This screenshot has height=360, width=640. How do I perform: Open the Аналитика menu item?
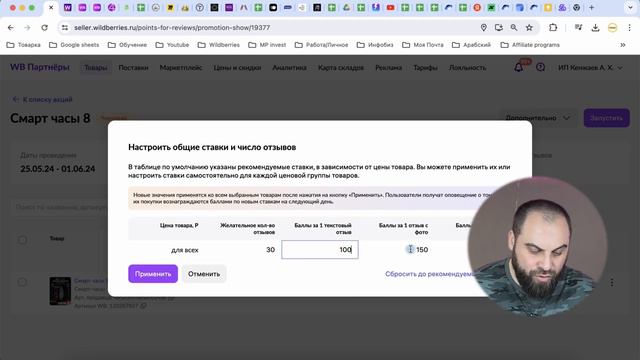click(289, 68)
